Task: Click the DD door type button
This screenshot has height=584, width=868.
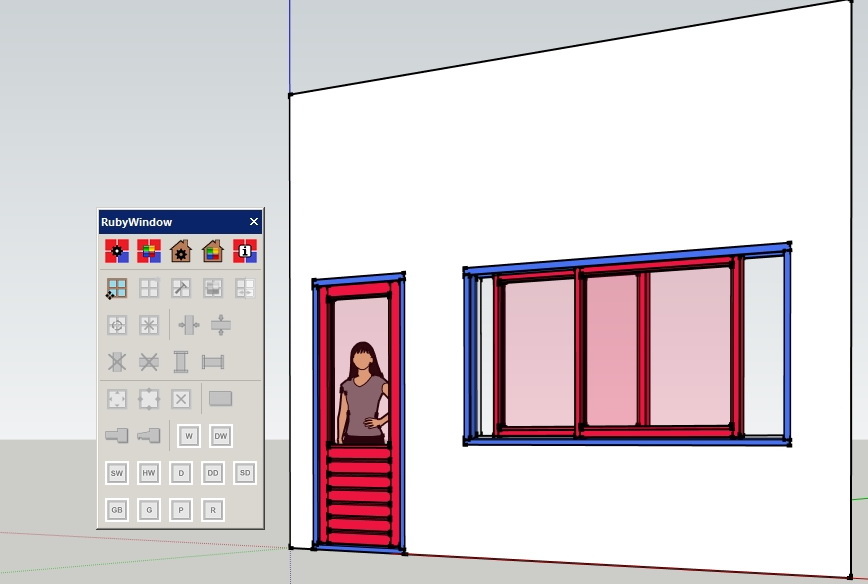Action: pos(213,473)
